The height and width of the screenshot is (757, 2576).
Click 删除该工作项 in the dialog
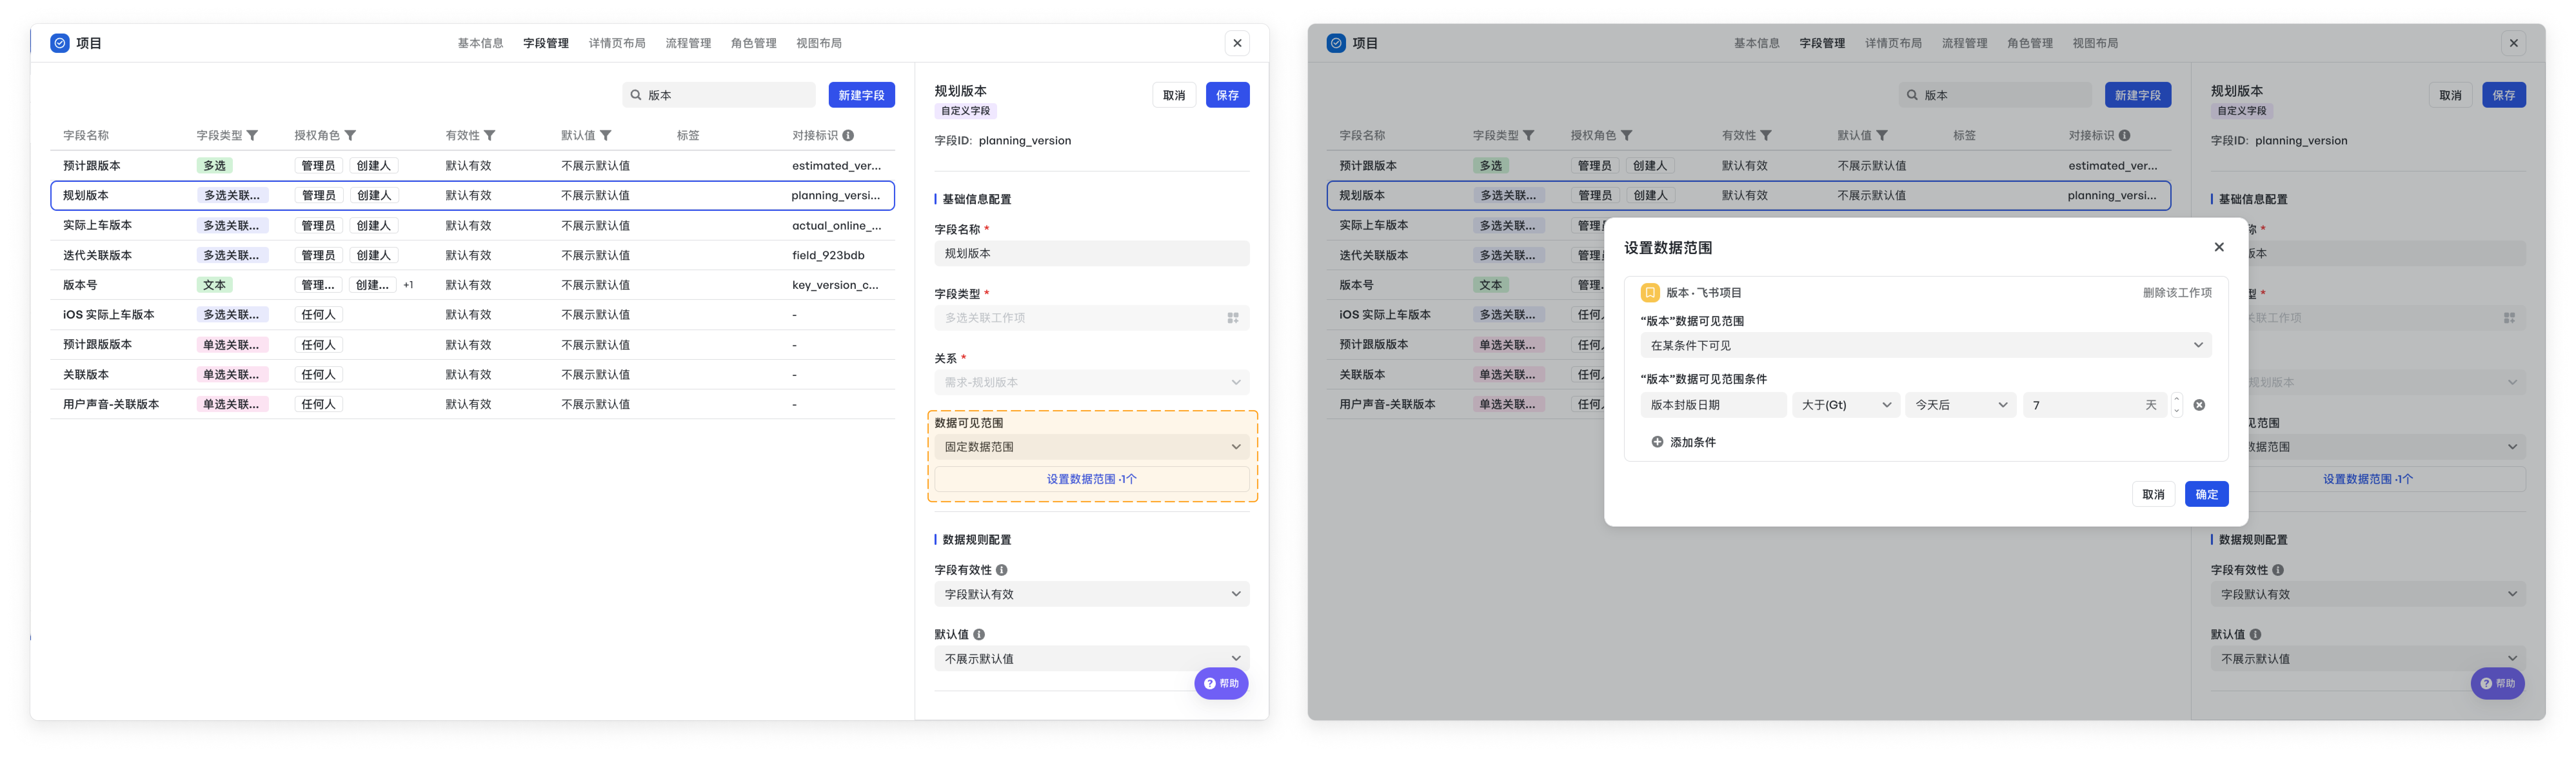point(2177,293)
